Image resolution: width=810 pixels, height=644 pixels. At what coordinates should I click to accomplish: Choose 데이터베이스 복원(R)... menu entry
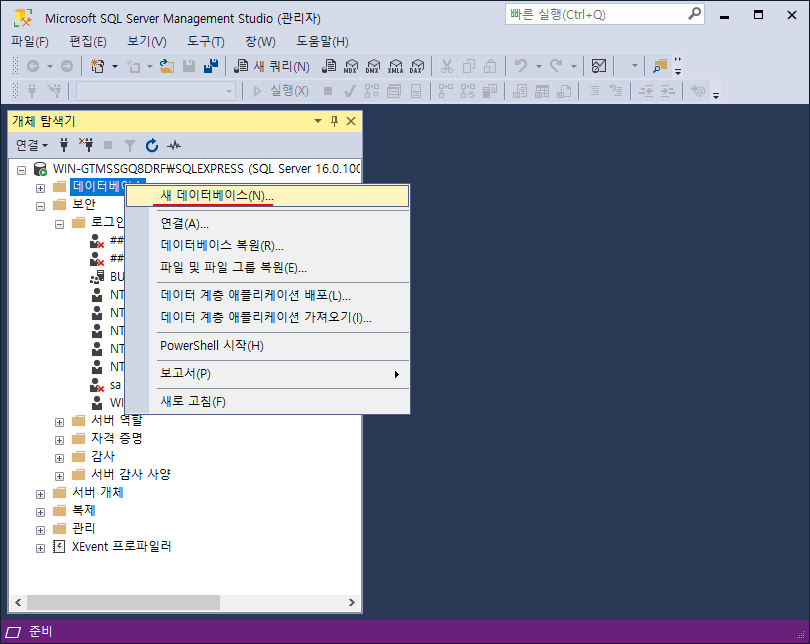(x=268, y=246)
